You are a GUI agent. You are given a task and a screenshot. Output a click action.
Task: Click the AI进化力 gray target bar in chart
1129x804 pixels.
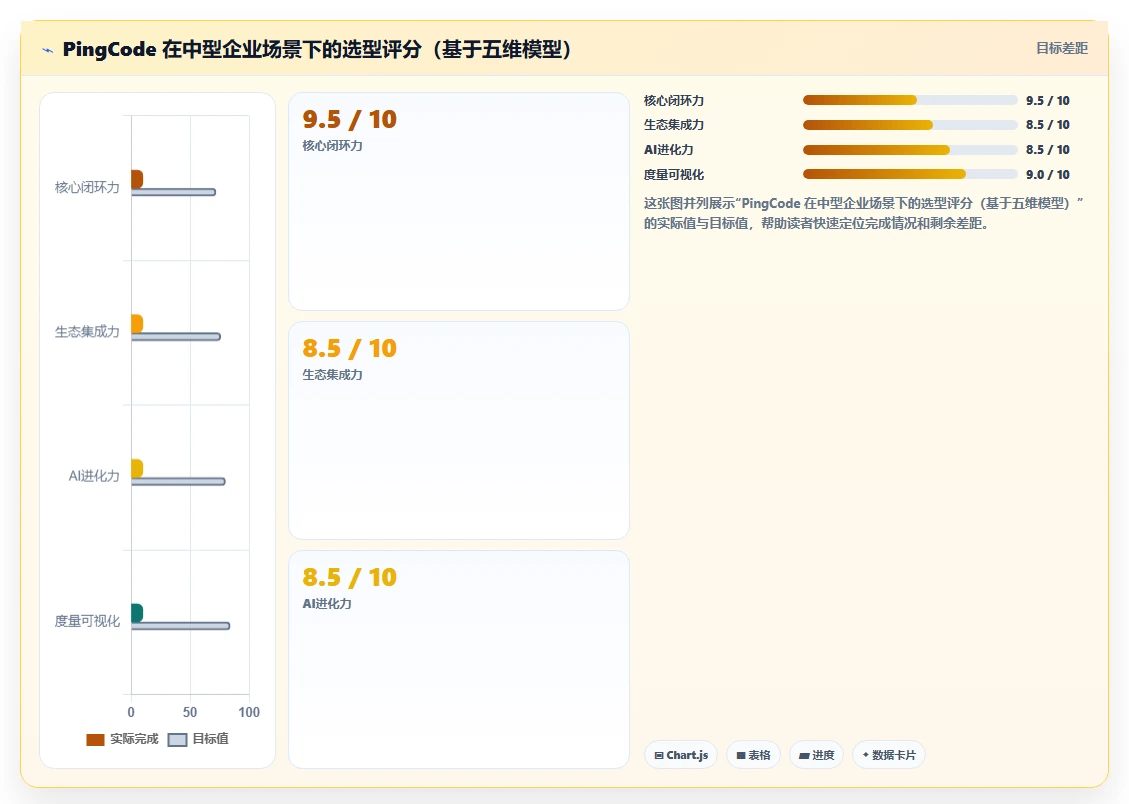click(x=178, y=482)
